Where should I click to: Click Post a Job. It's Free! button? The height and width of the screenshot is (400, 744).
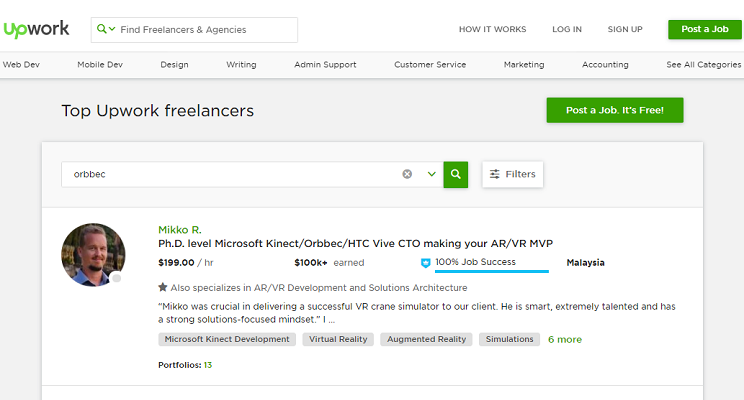(615, 110)
